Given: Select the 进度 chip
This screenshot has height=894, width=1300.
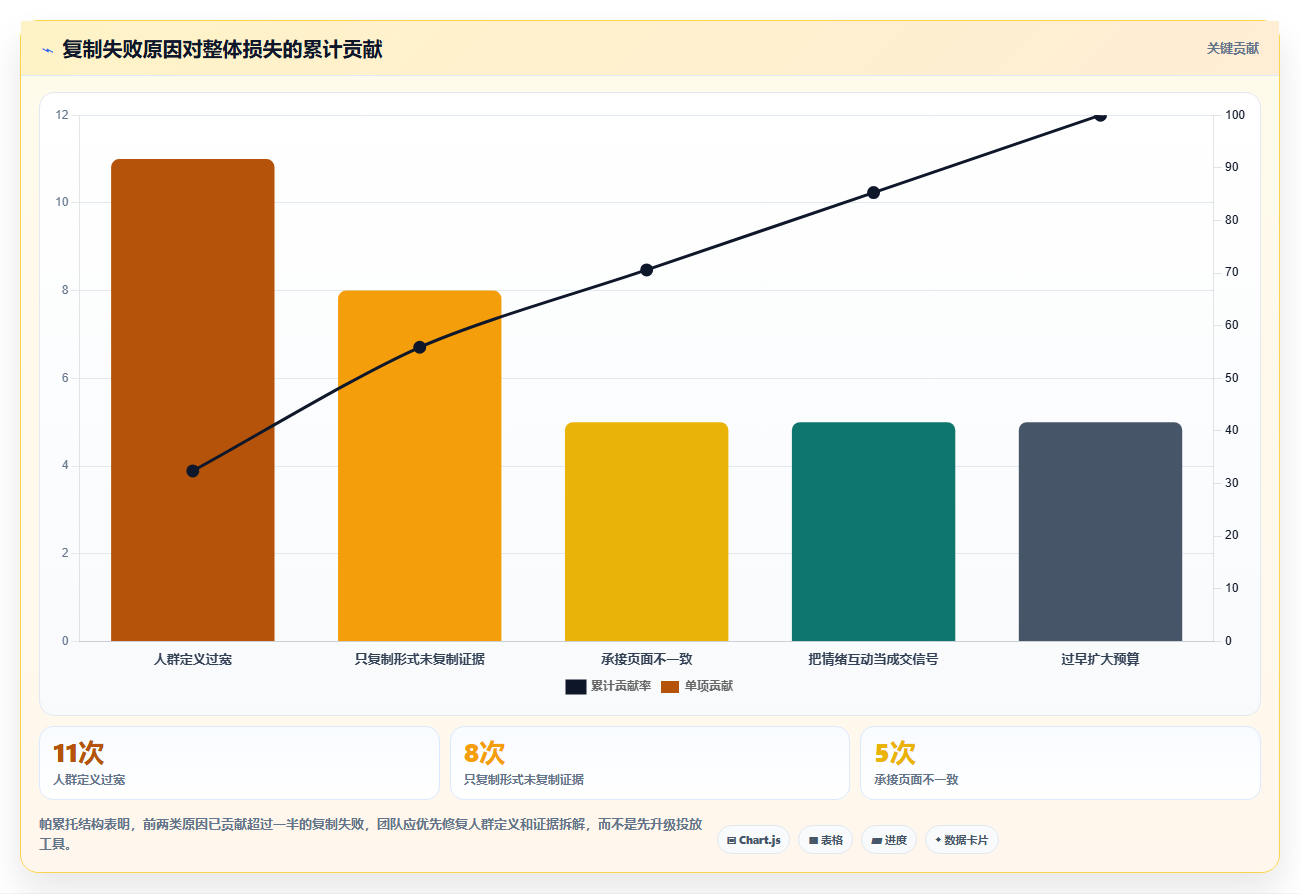Looking at the screenshot, I should [x=889, y=840].
